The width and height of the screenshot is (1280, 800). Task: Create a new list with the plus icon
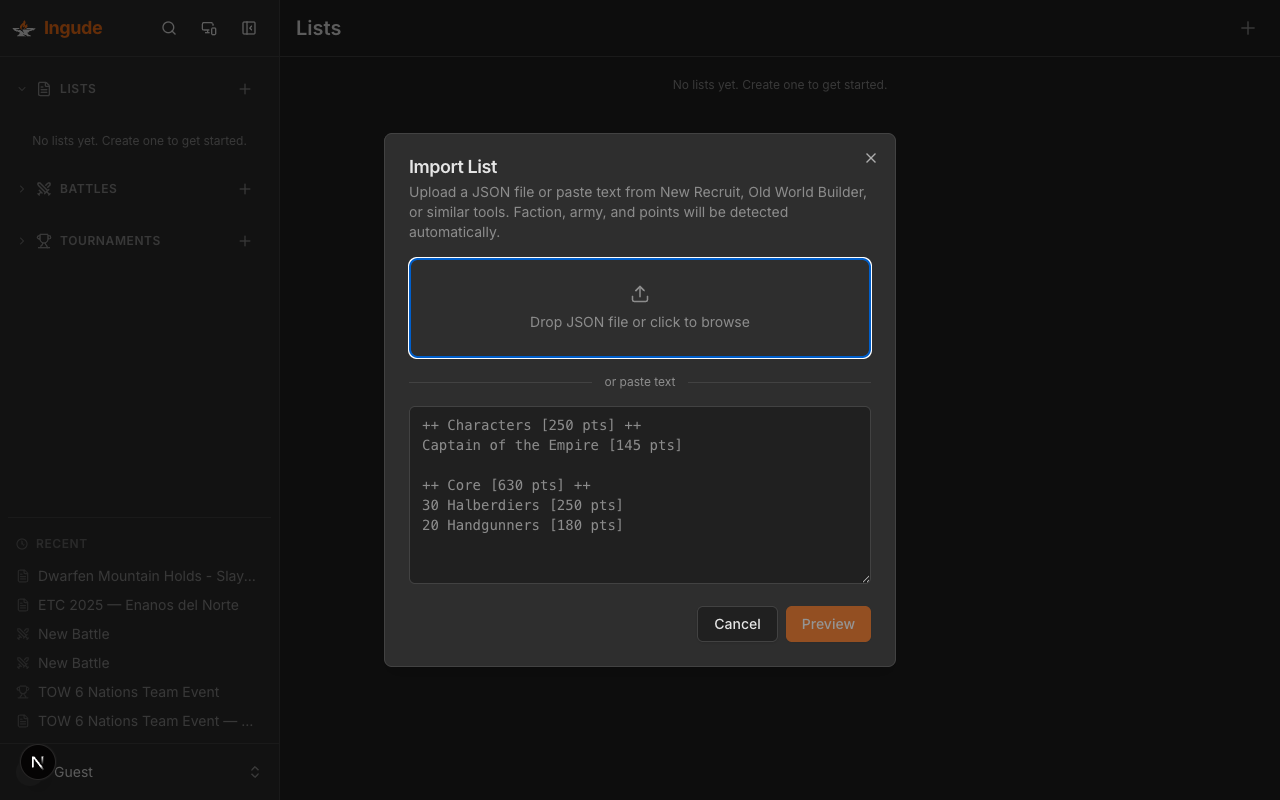click(244, 89)
